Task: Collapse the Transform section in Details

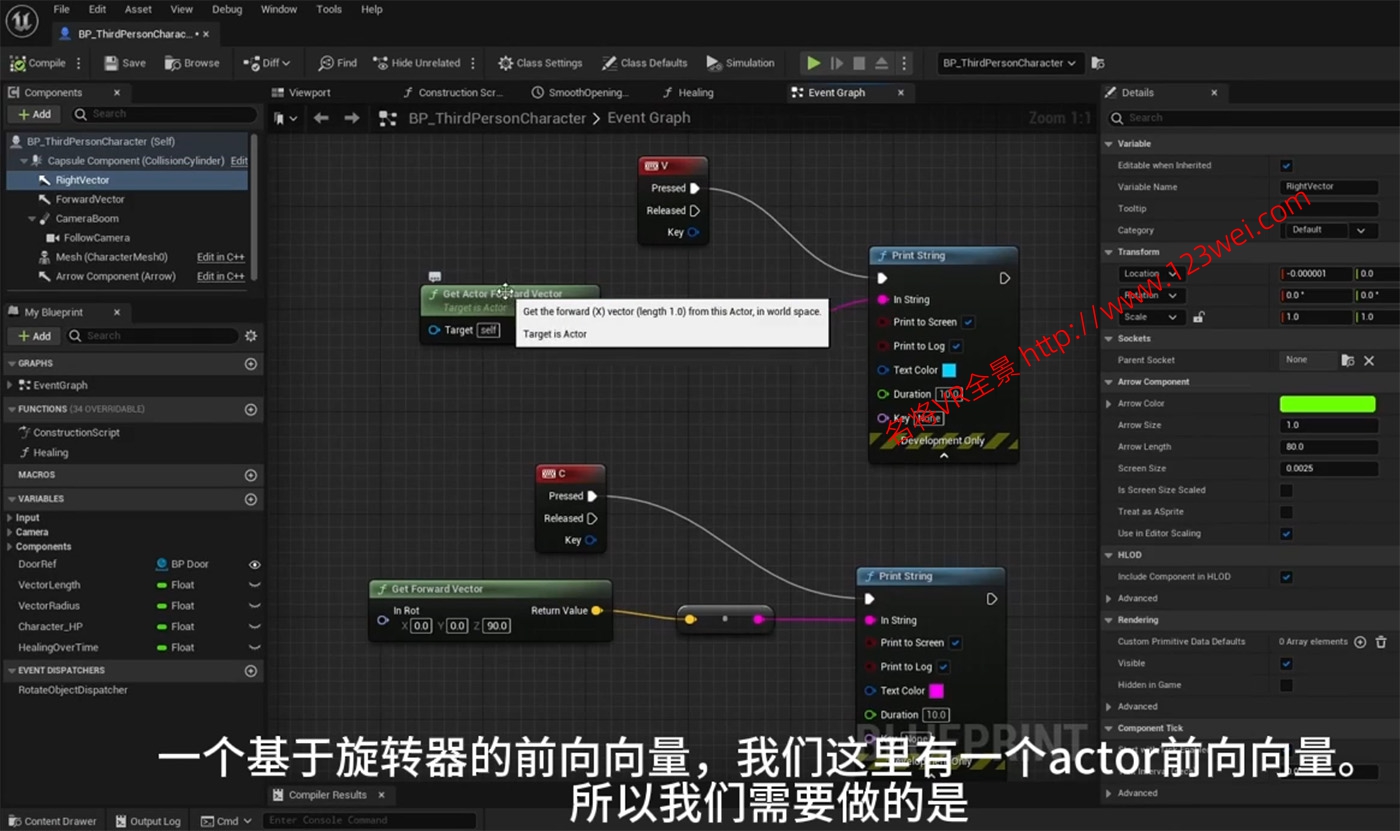Action: (x=1107, y=251)
